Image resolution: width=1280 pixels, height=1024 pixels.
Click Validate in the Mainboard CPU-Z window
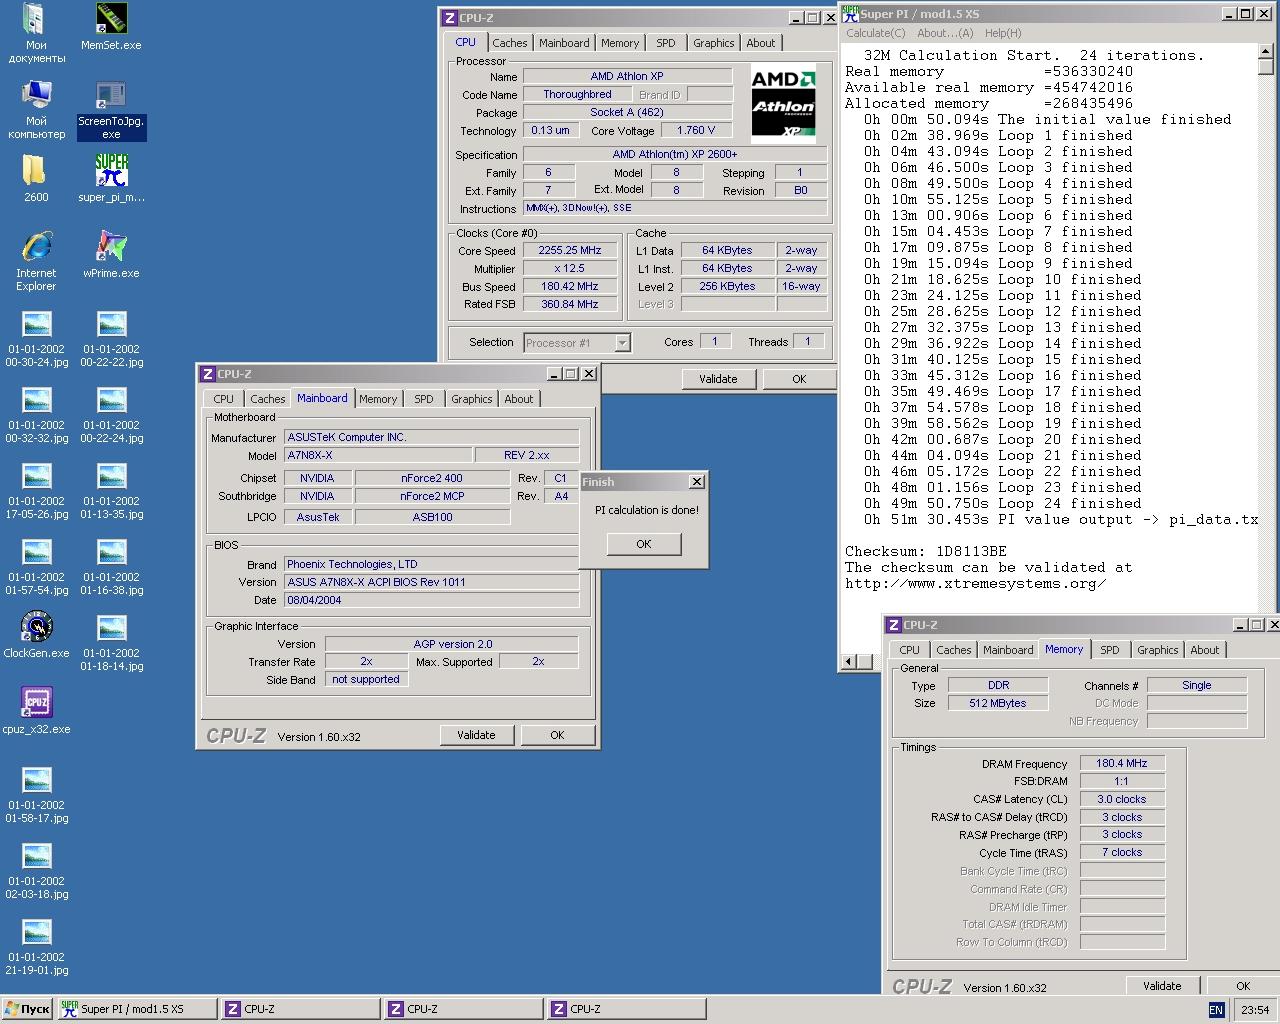[x=476, y=735]
